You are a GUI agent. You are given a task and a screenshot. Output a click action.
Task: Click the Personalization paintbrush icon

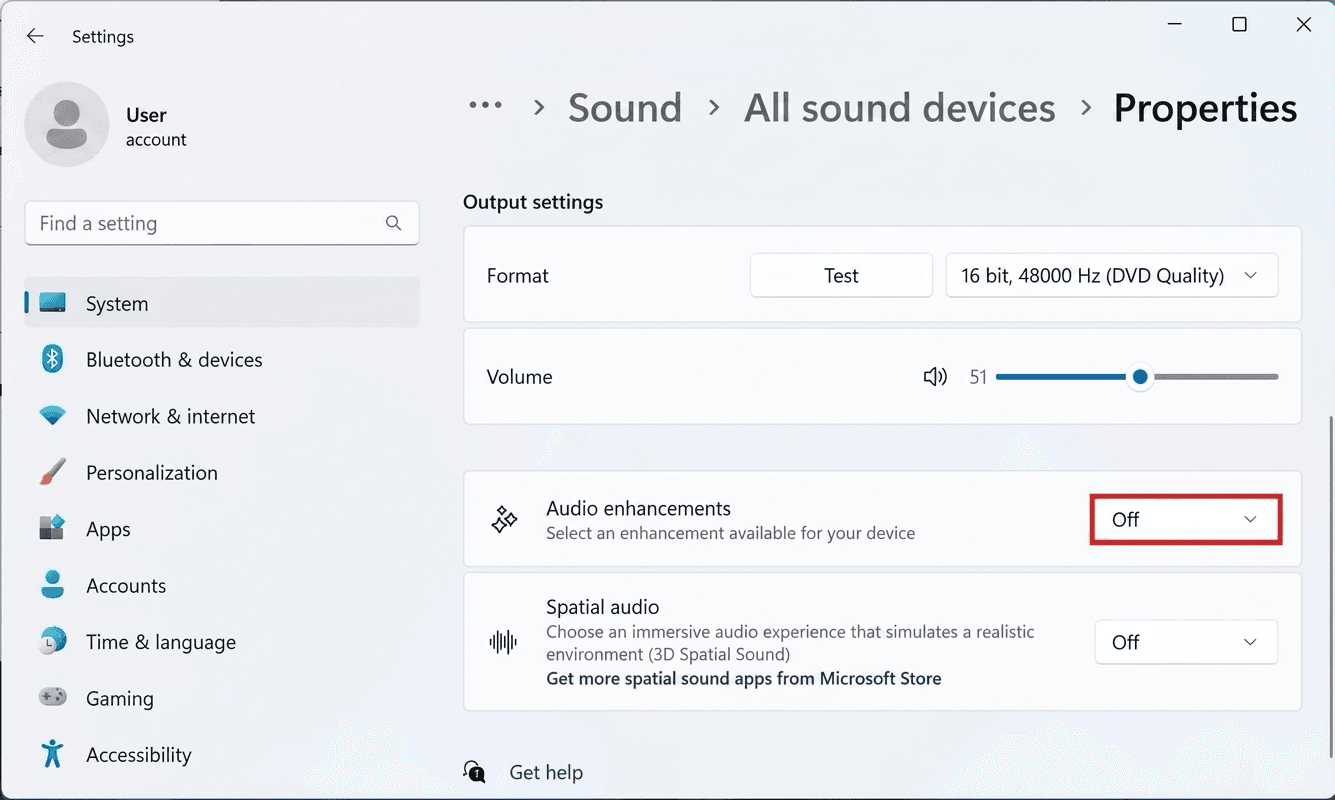(52, 472)
